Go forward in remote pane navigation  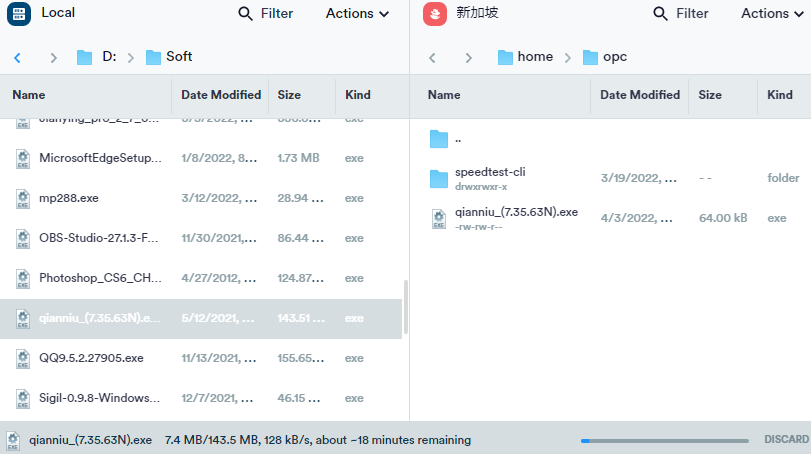[x=469, y=57]
